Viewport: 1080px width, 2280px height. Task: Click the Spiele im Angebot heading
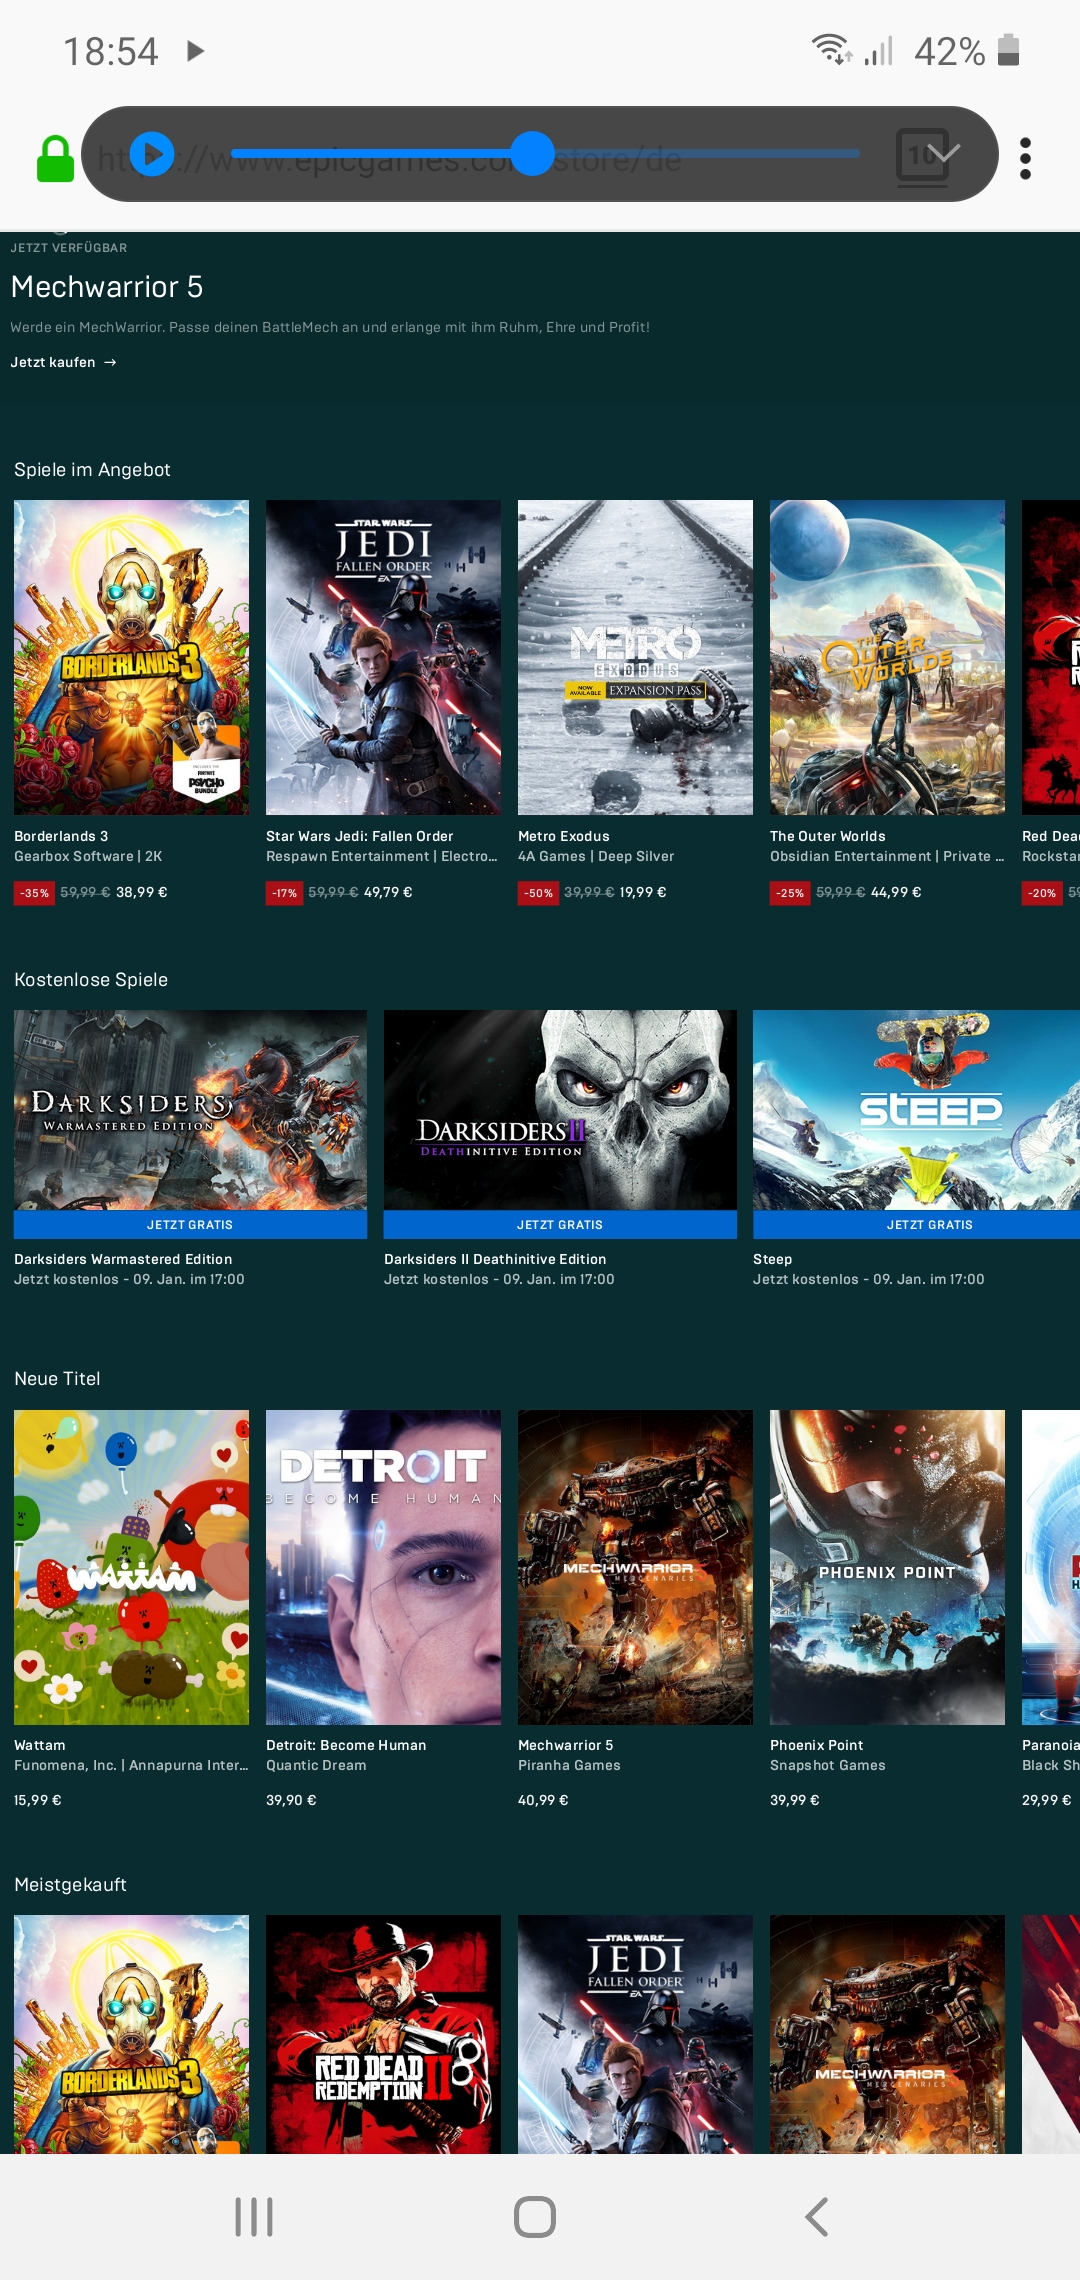click(x=92, y=470)
